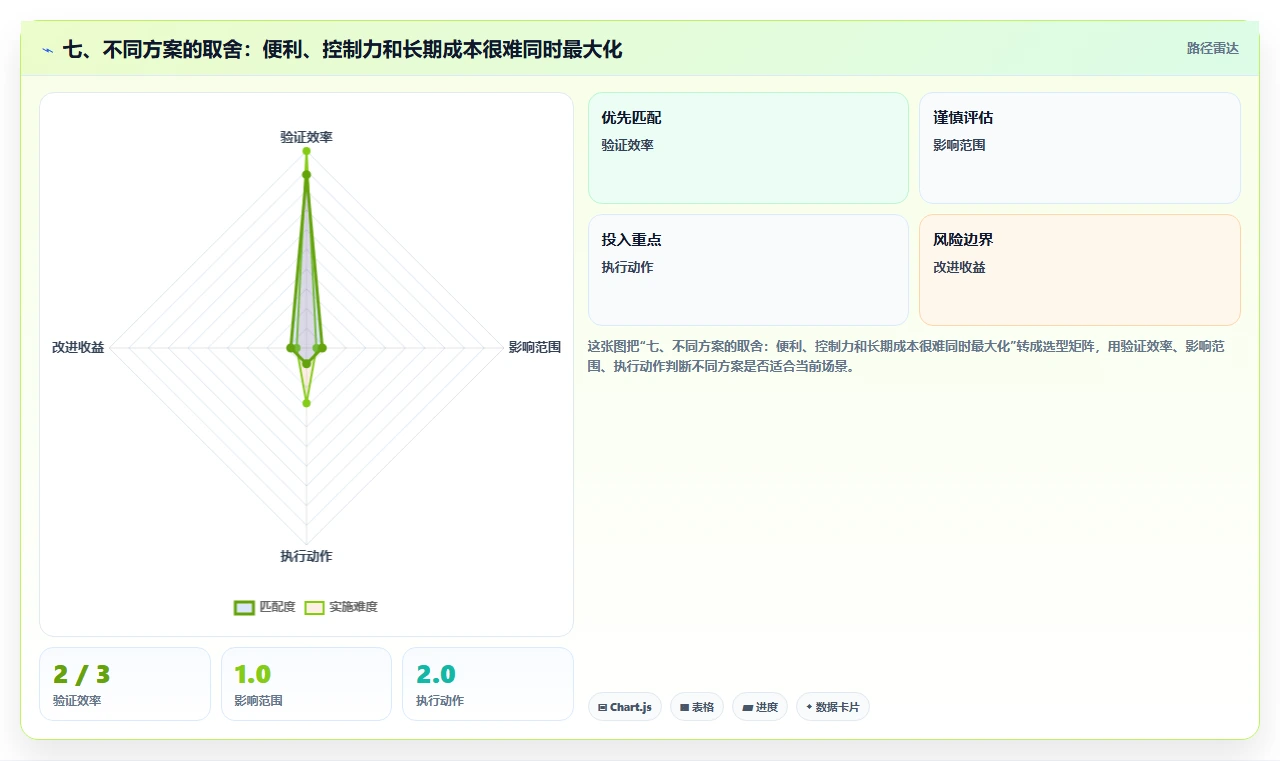
Task: Select the Chart.js tag
Action: click(x=625, y=707)
